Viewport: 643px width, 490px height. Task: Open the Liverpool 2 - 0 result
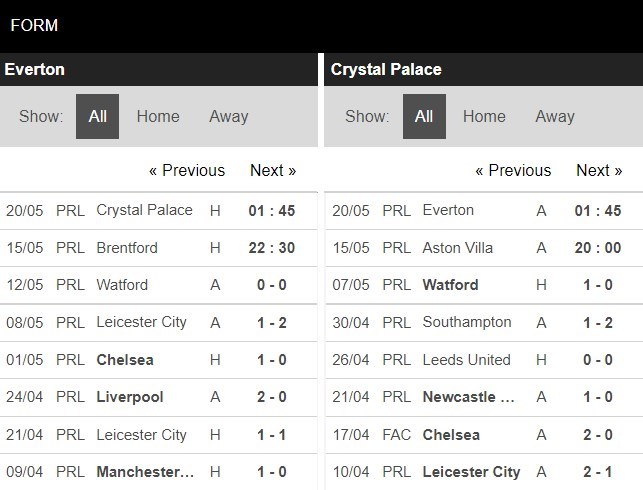pos(272,397)
